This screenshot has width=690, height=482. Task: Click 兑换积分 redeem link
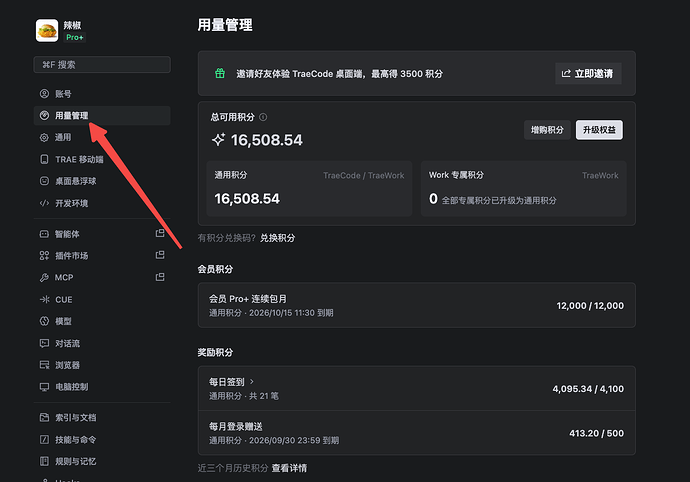click(277, 238)
